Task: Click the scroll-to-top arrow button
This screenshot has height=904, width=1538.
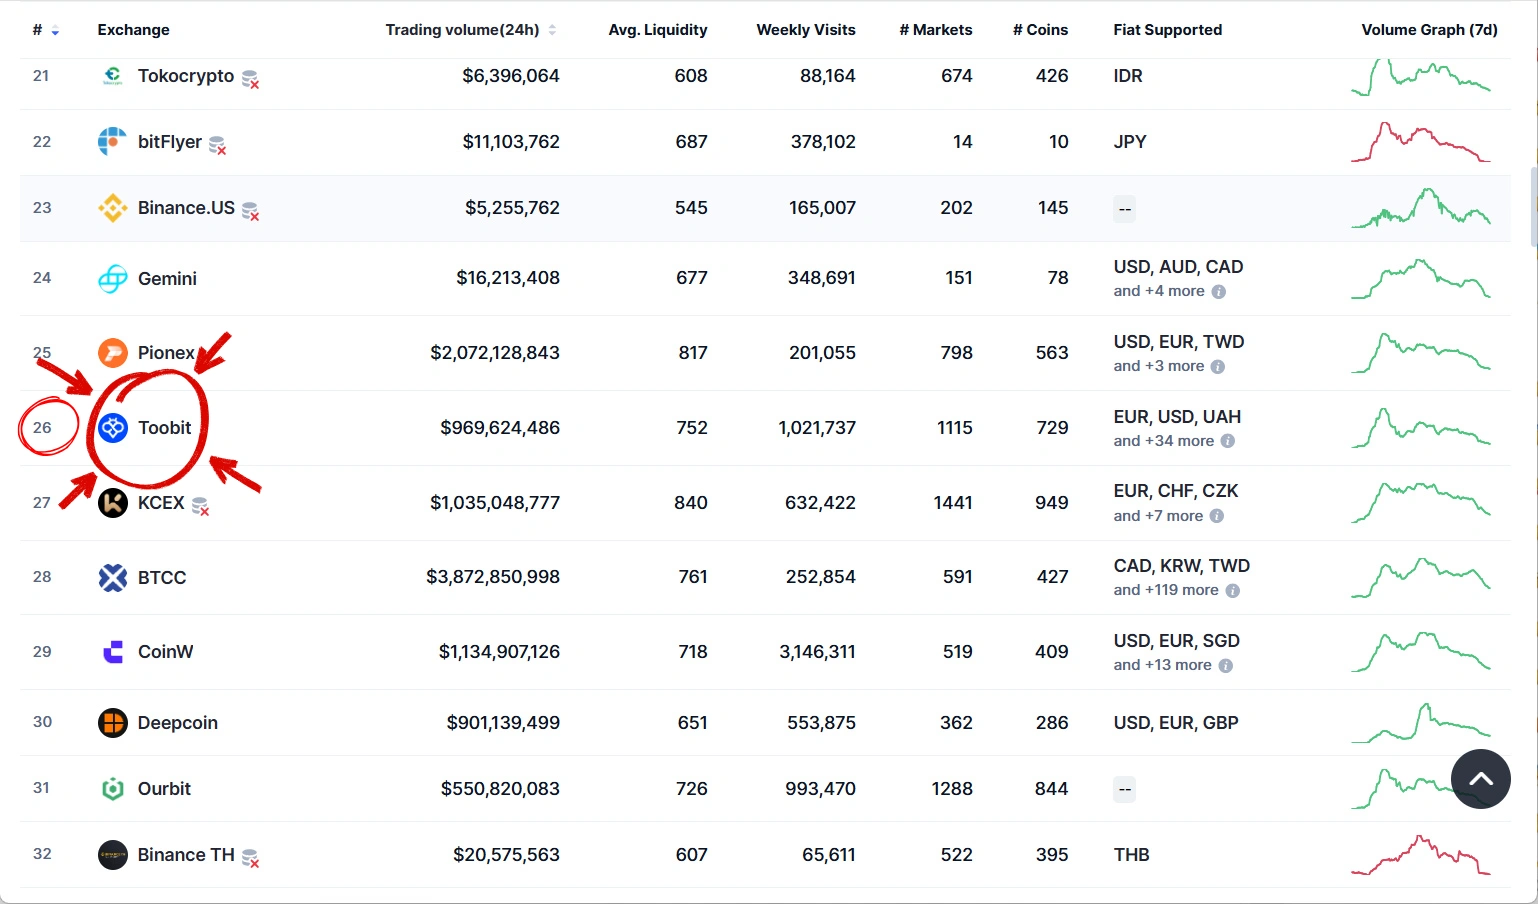Action: tap(1481, 779)
